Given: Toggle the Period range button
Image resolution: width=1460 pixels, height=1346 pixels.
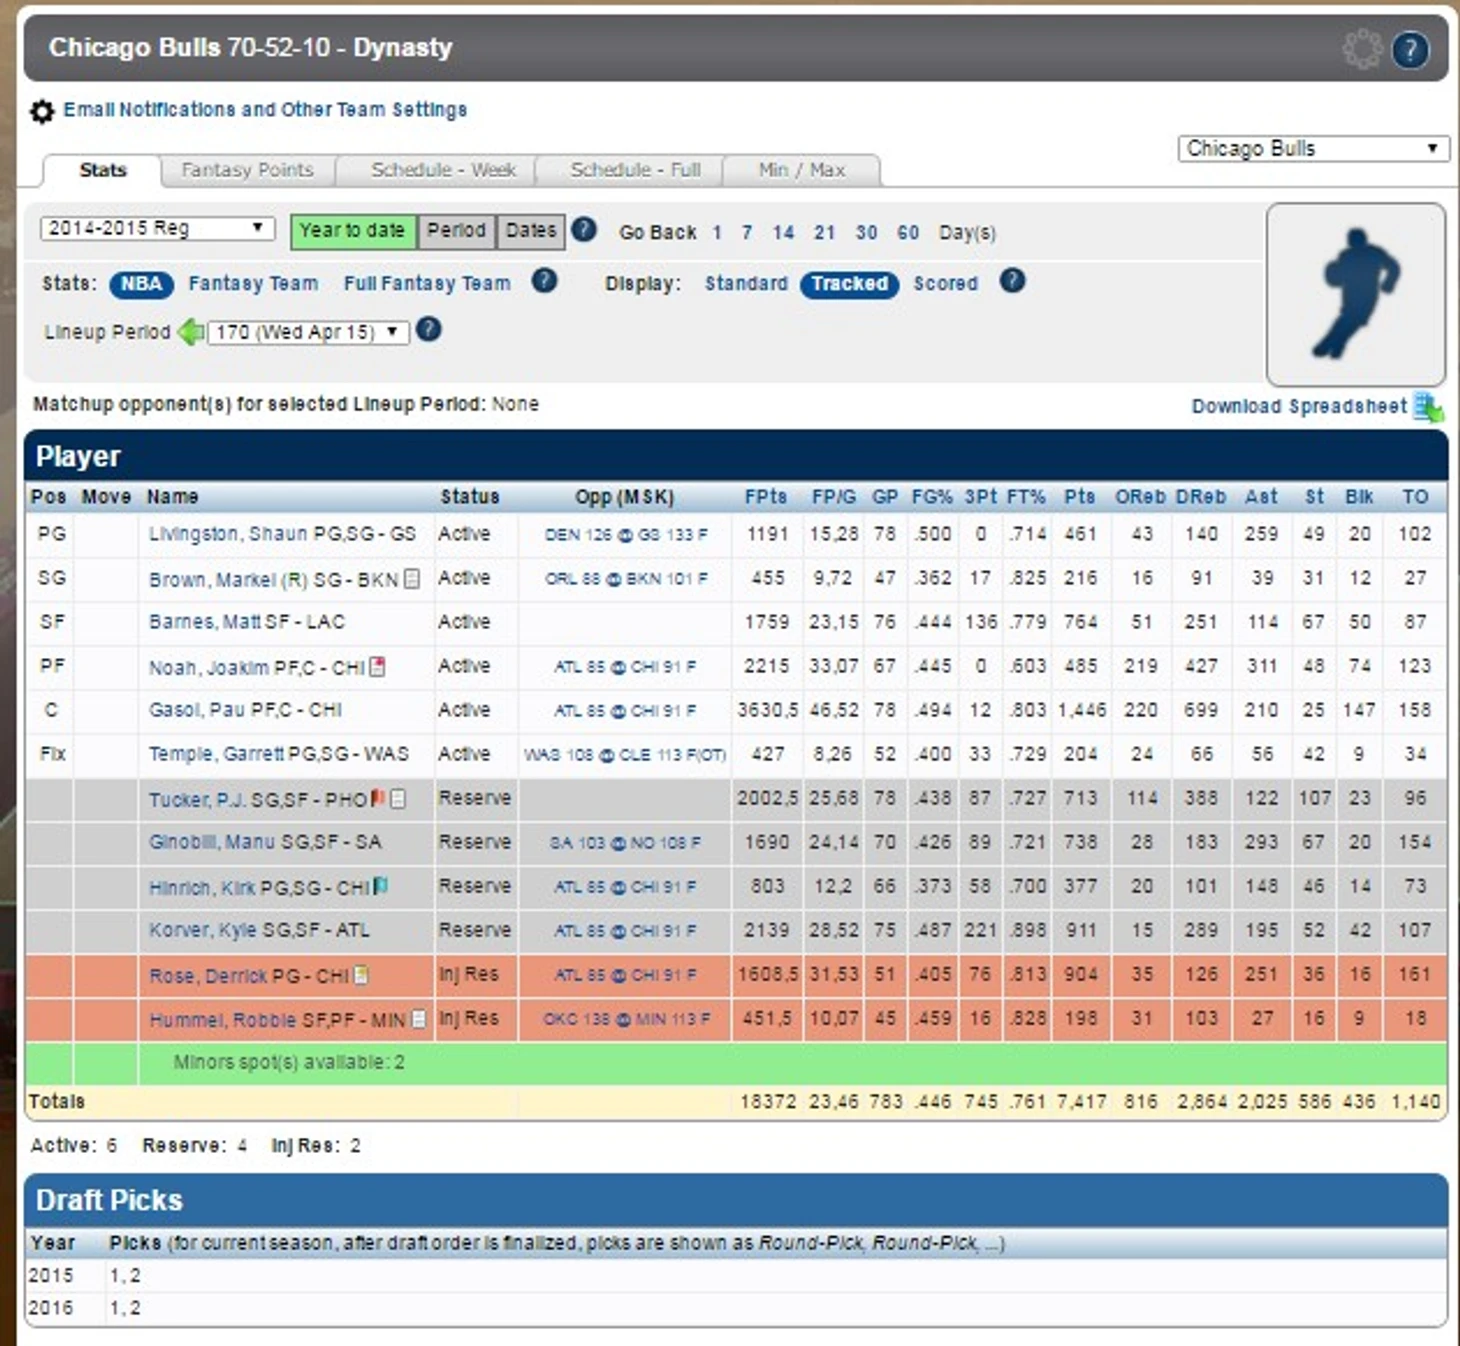Looking at the screenshot, I should point(456,231).
